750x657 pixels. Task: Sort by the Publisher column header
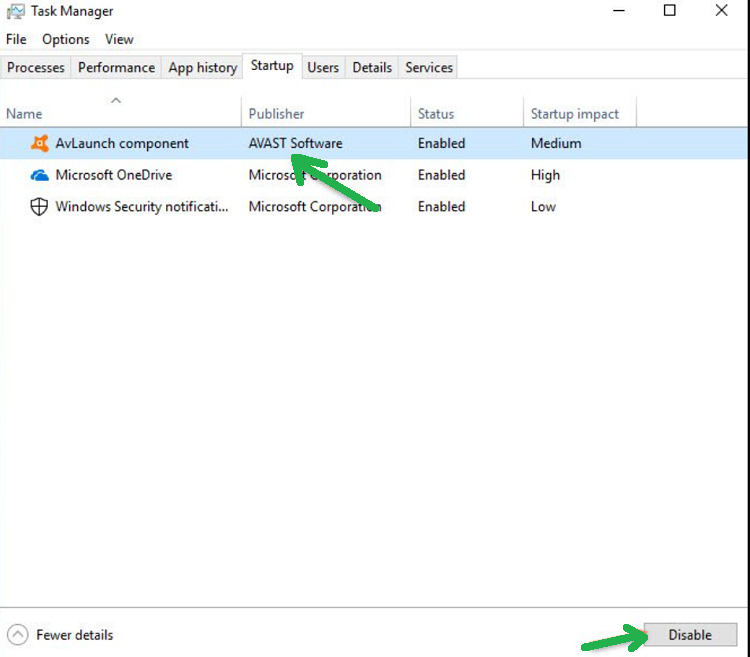277,114
